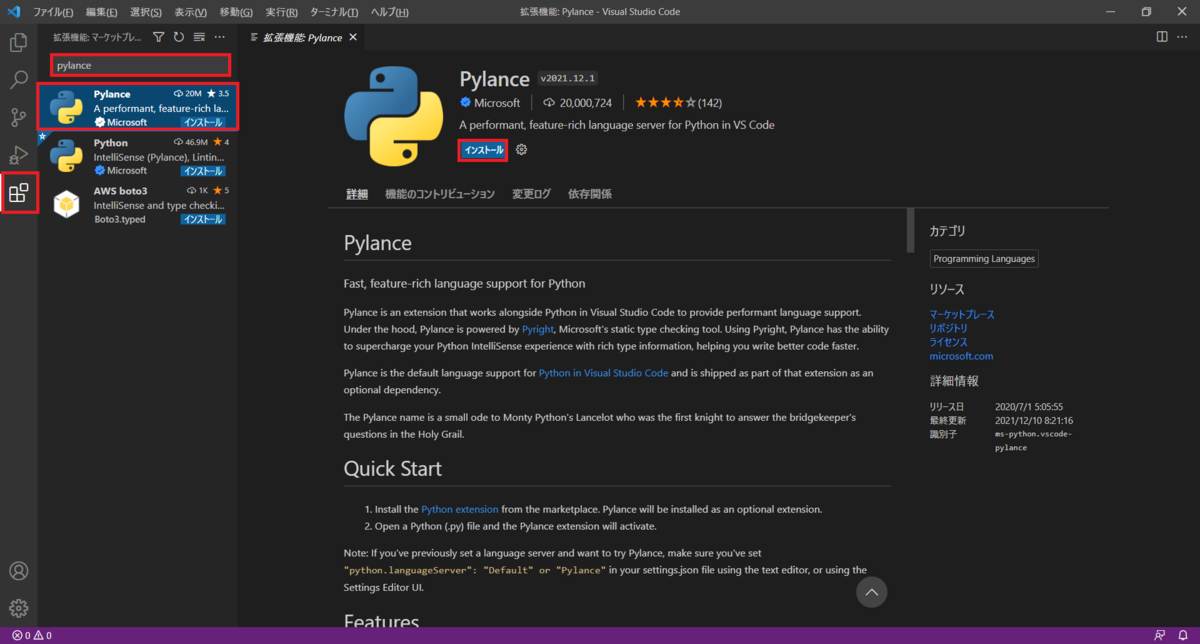Open the 表示(V) menu
Image resolution: width=1200 pixels, height=644 pixels.
pos(190,12)
